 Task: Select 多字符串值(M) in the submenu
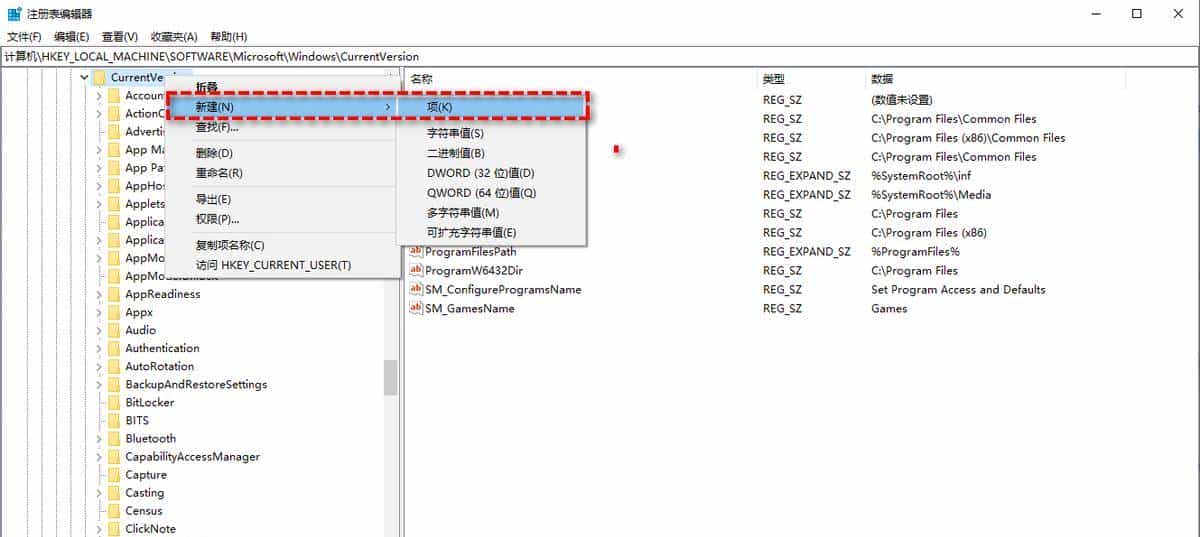pyautogui.click(x=491, y=213)
